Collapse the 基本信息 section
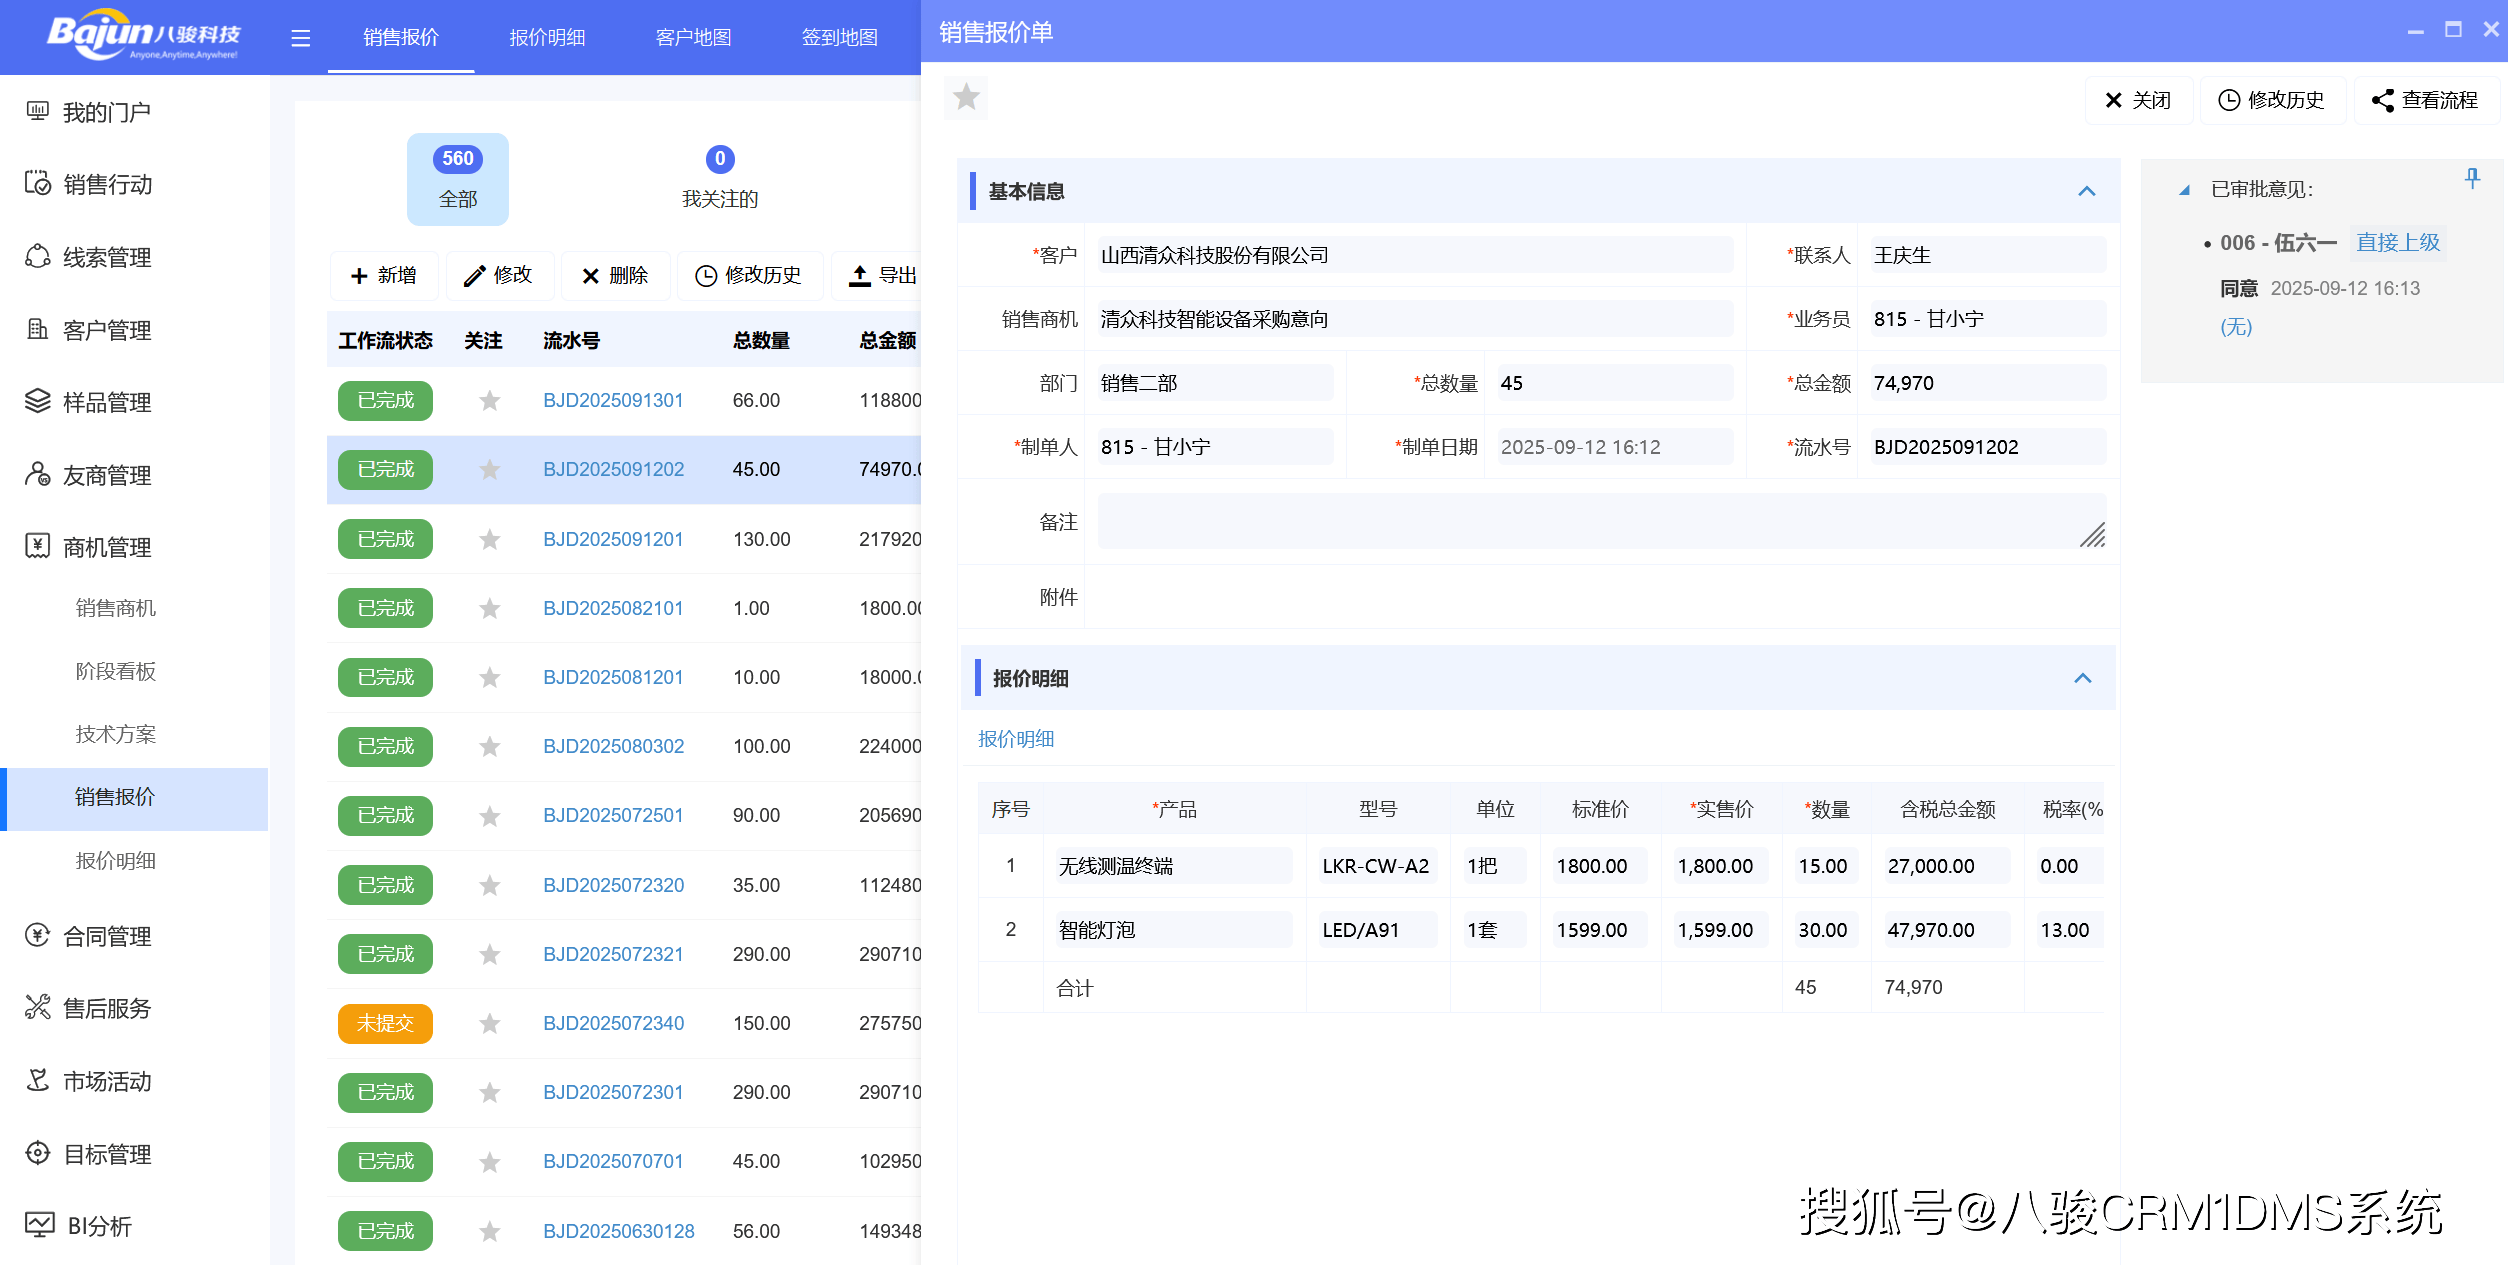Image resolution: width=2508 pixels, height=1265 pixels. [x=2086, y=191]
